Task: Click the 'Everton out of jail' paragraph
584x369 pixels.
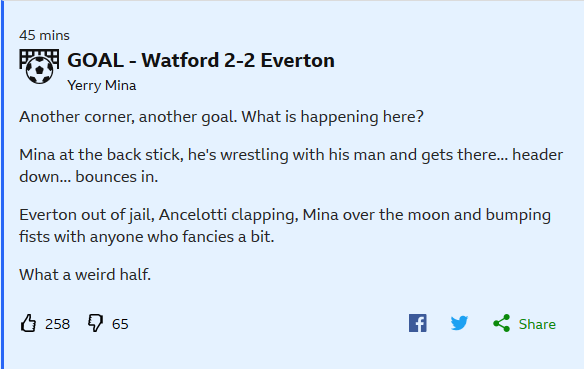Action: pyautogui.click(x=285, y=226)
